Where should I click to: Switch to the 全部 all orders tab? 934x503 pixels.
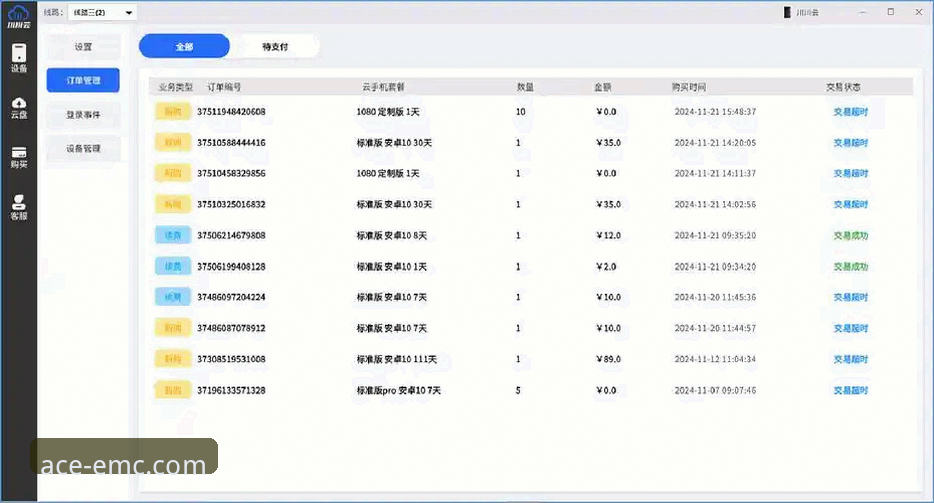(184, 46)
